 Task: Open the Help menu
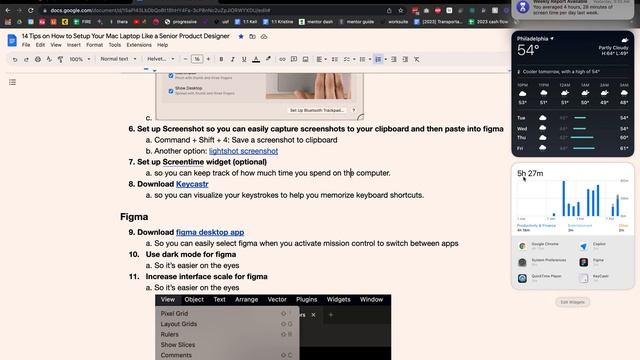click(162, 45)
